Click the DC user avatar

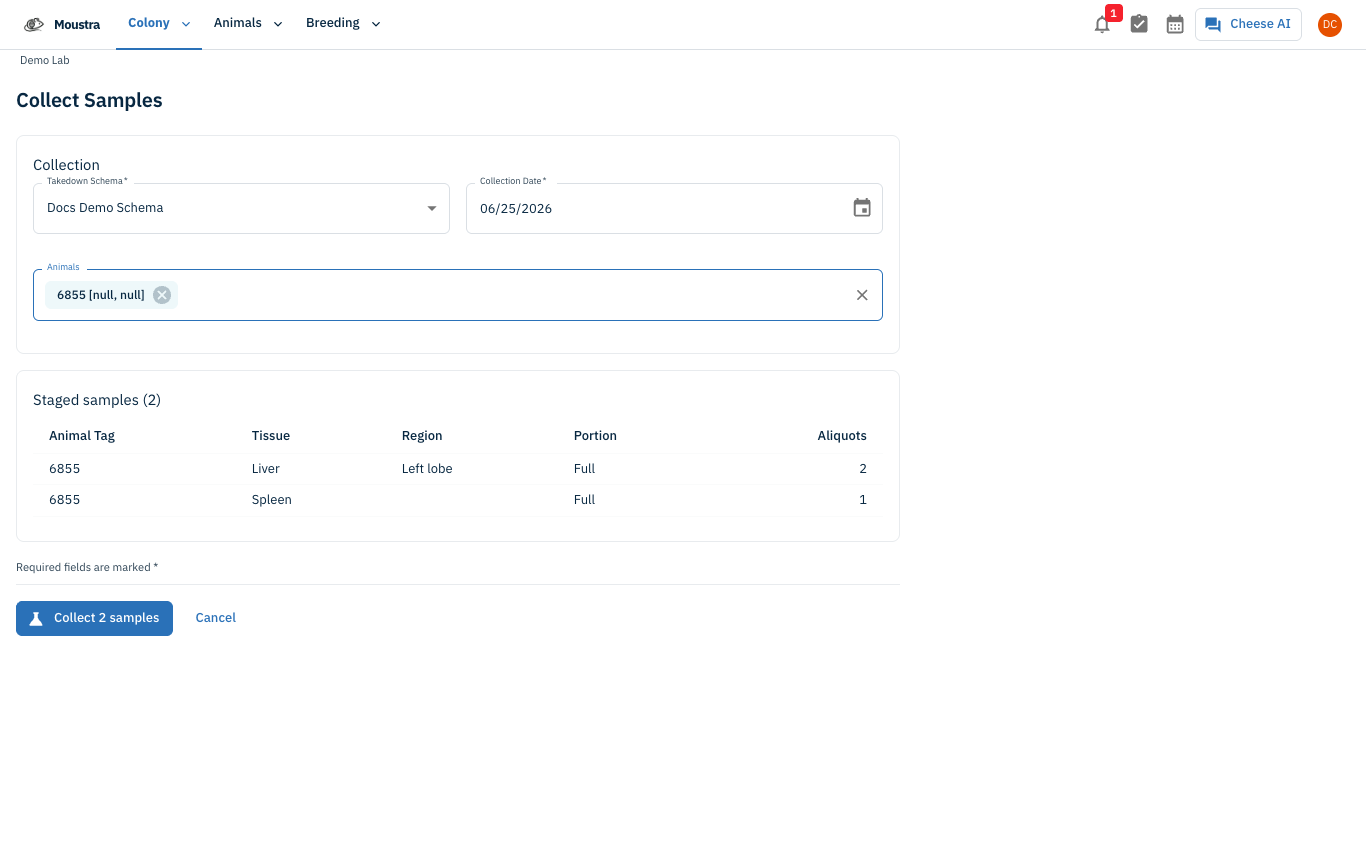point(1329,25)
